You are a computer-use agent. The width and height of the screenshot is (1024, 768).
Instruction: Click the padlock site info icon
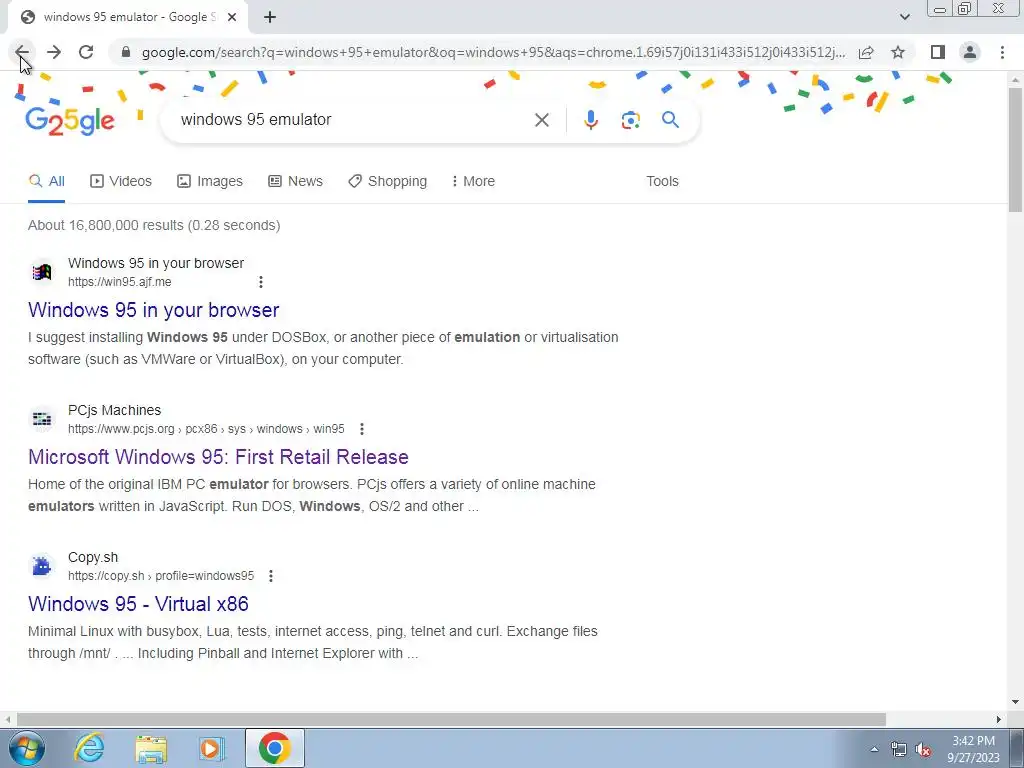pyautogui.click(x=126, y=52)
